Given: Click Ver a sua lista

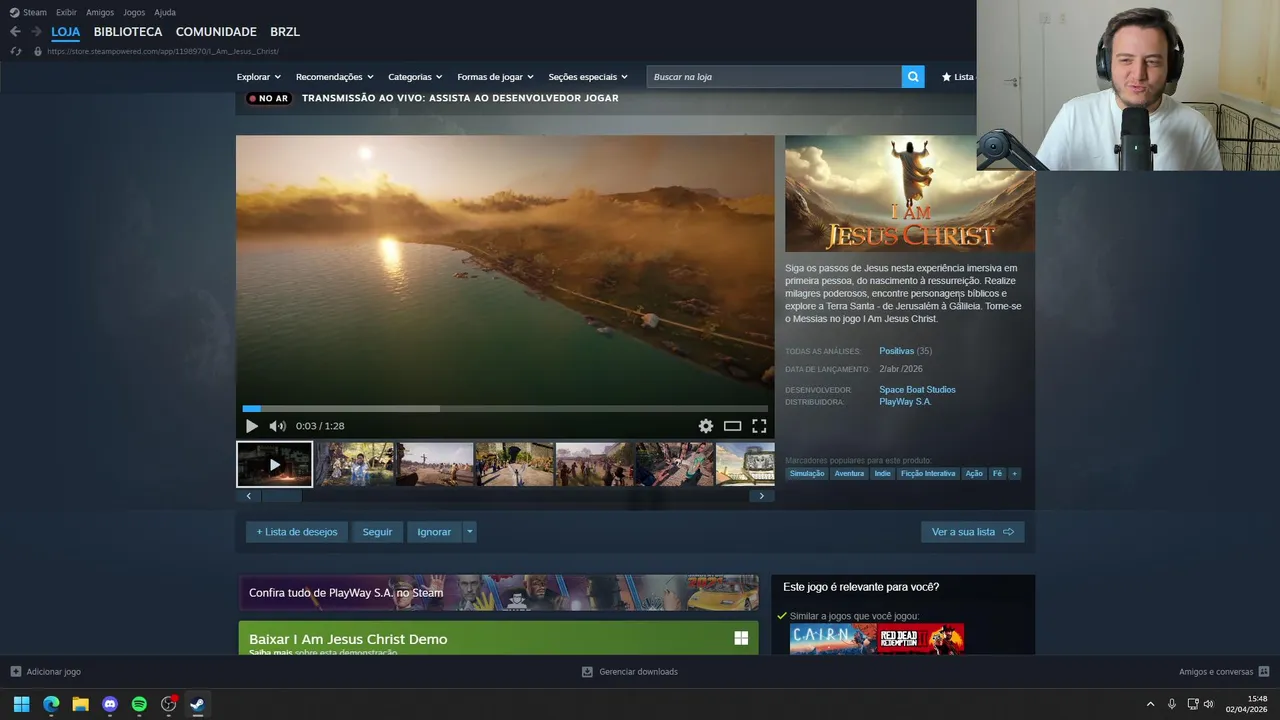Looking at the screenshot, I should pos(972,532).
